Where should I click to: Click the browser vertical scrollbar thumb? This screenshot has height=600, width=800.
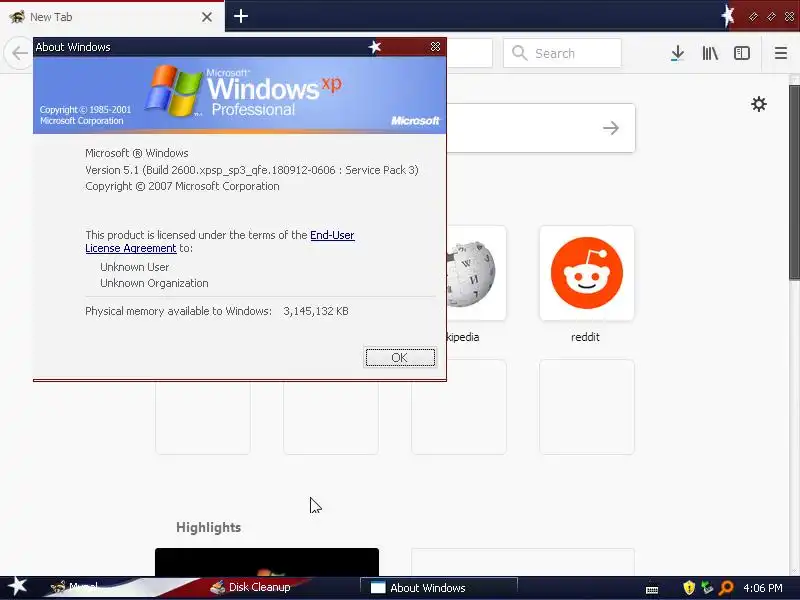794,182
